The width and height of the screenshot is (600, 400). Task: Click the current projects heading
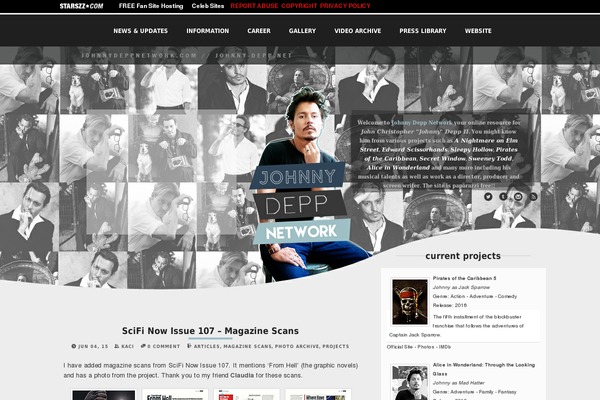point(463,256)
